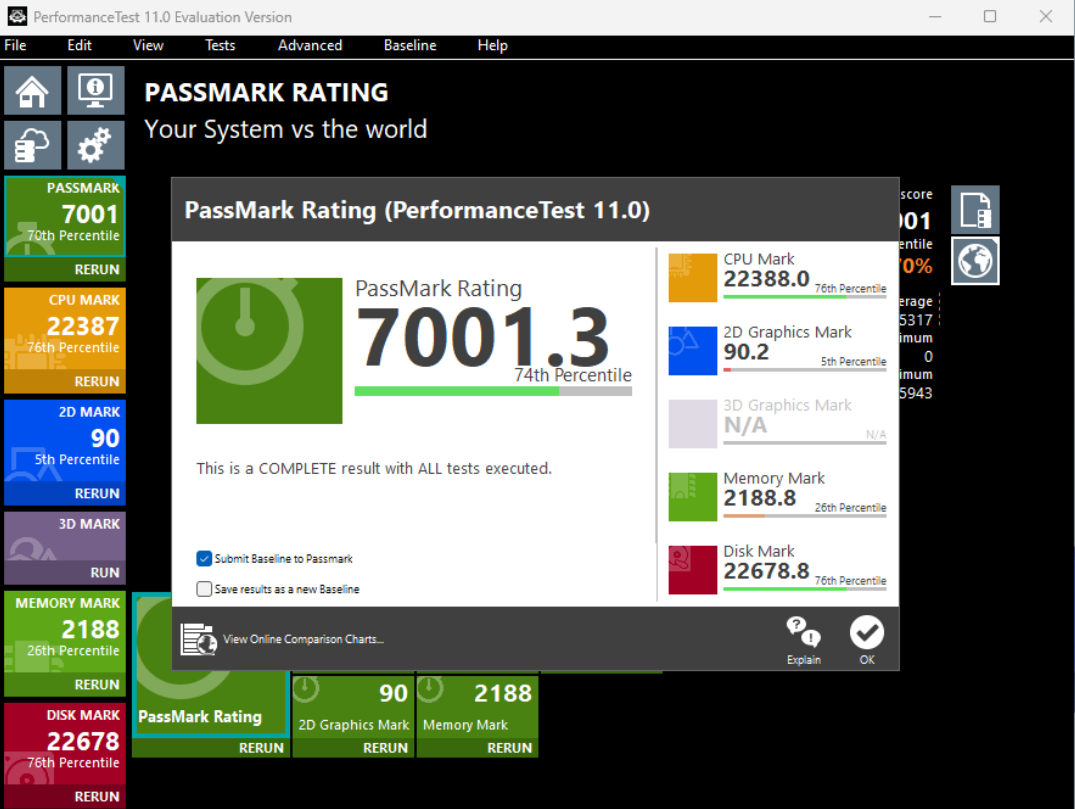Click the CPU Mark chip icon

click(x=692, y=276)
